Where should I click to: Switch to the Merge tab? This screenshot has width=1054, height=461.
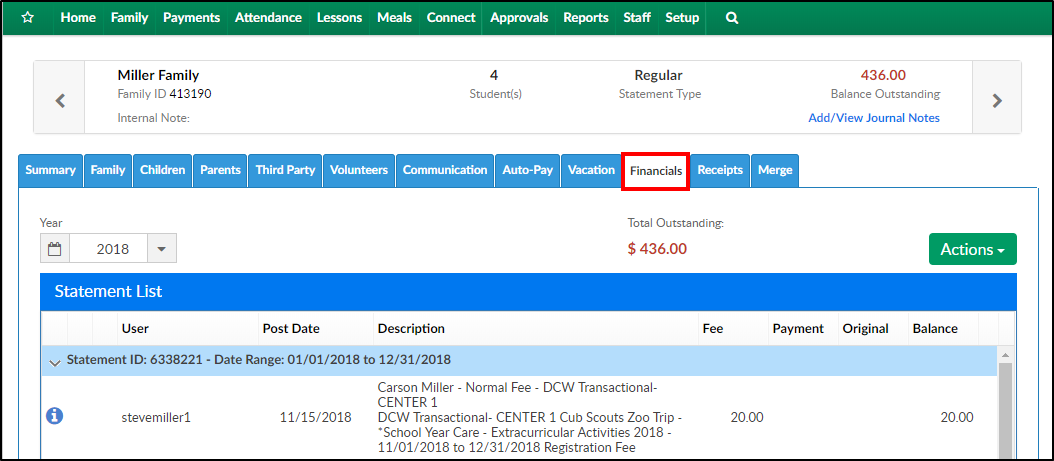click(x=775, y=171)
